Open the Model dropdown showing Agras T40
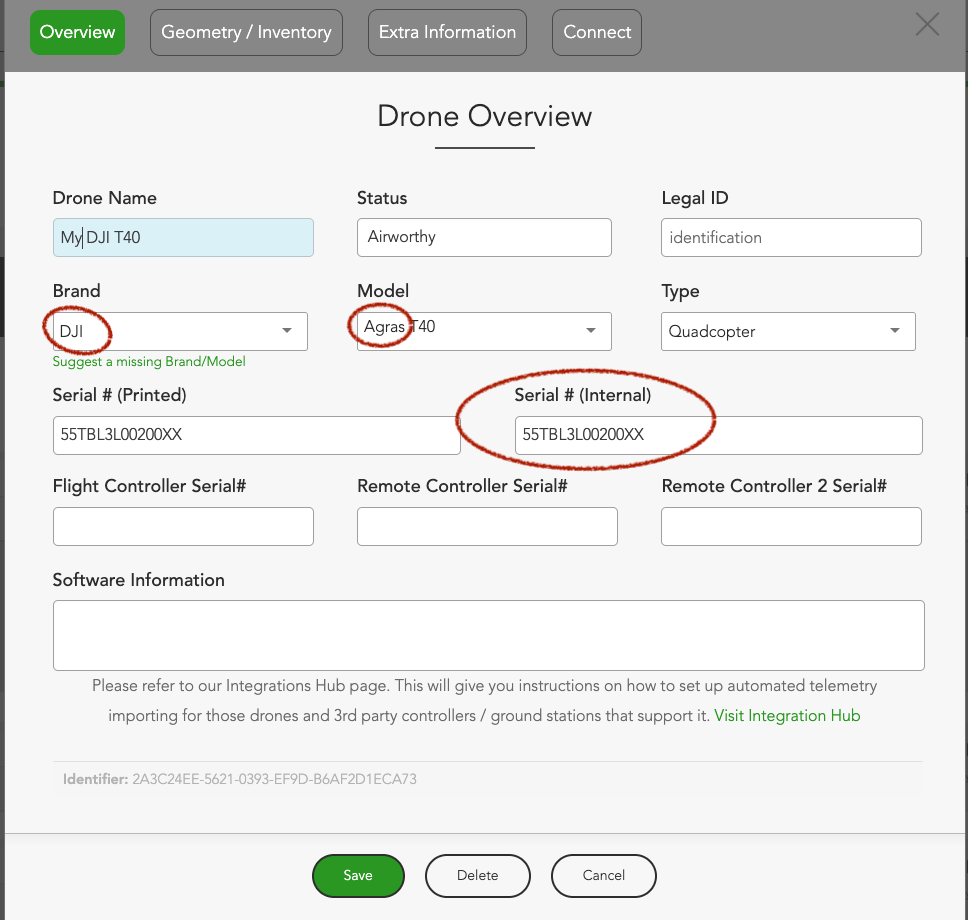Screen dimensions: 968x920 point(484,332)
